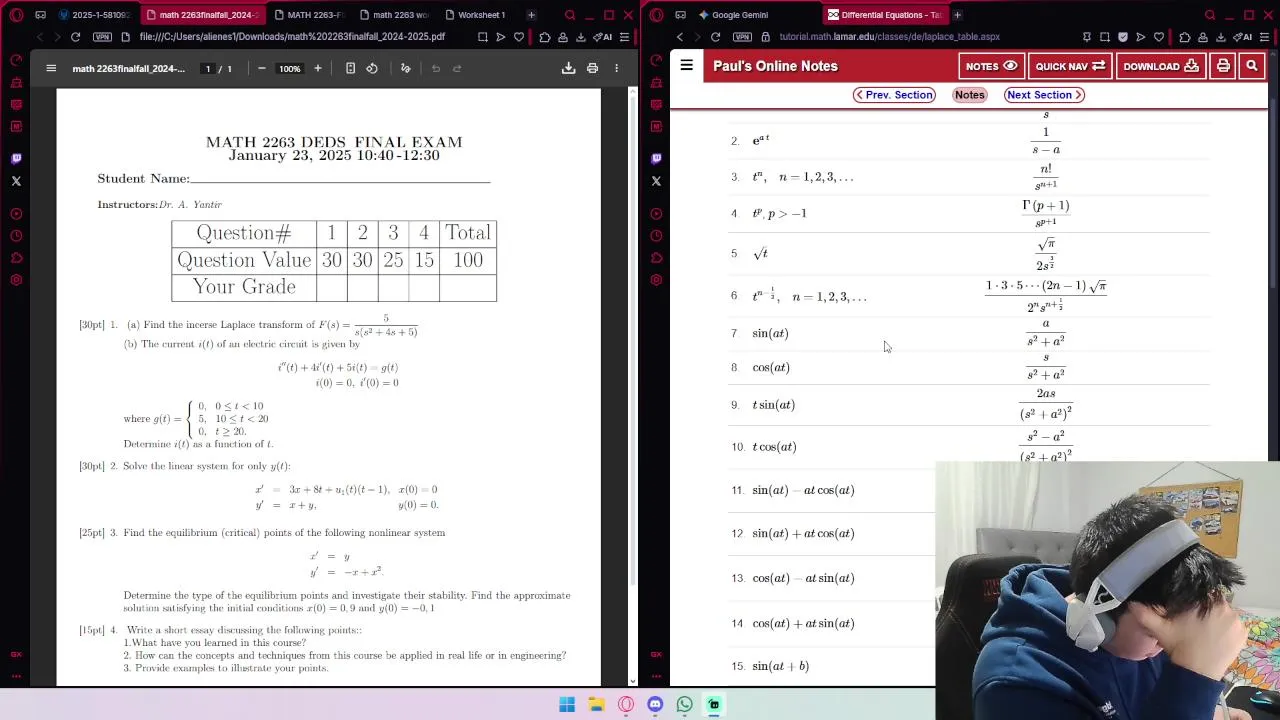
Task: Open extensions icon in left browser window
Action: point(545,37)
